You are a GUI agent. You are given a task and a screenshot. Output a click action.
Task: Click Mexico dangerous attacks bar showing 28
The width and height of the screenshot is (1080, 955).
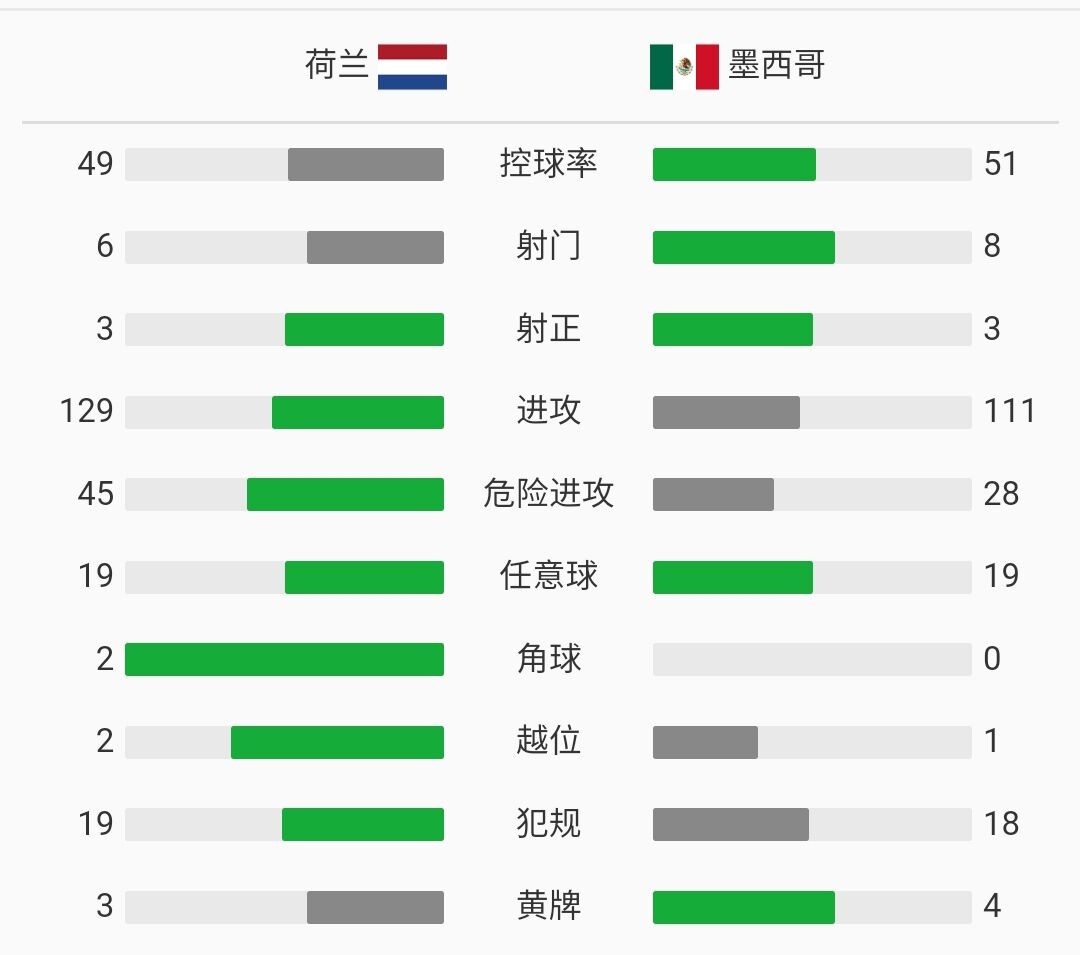(812, 494)
